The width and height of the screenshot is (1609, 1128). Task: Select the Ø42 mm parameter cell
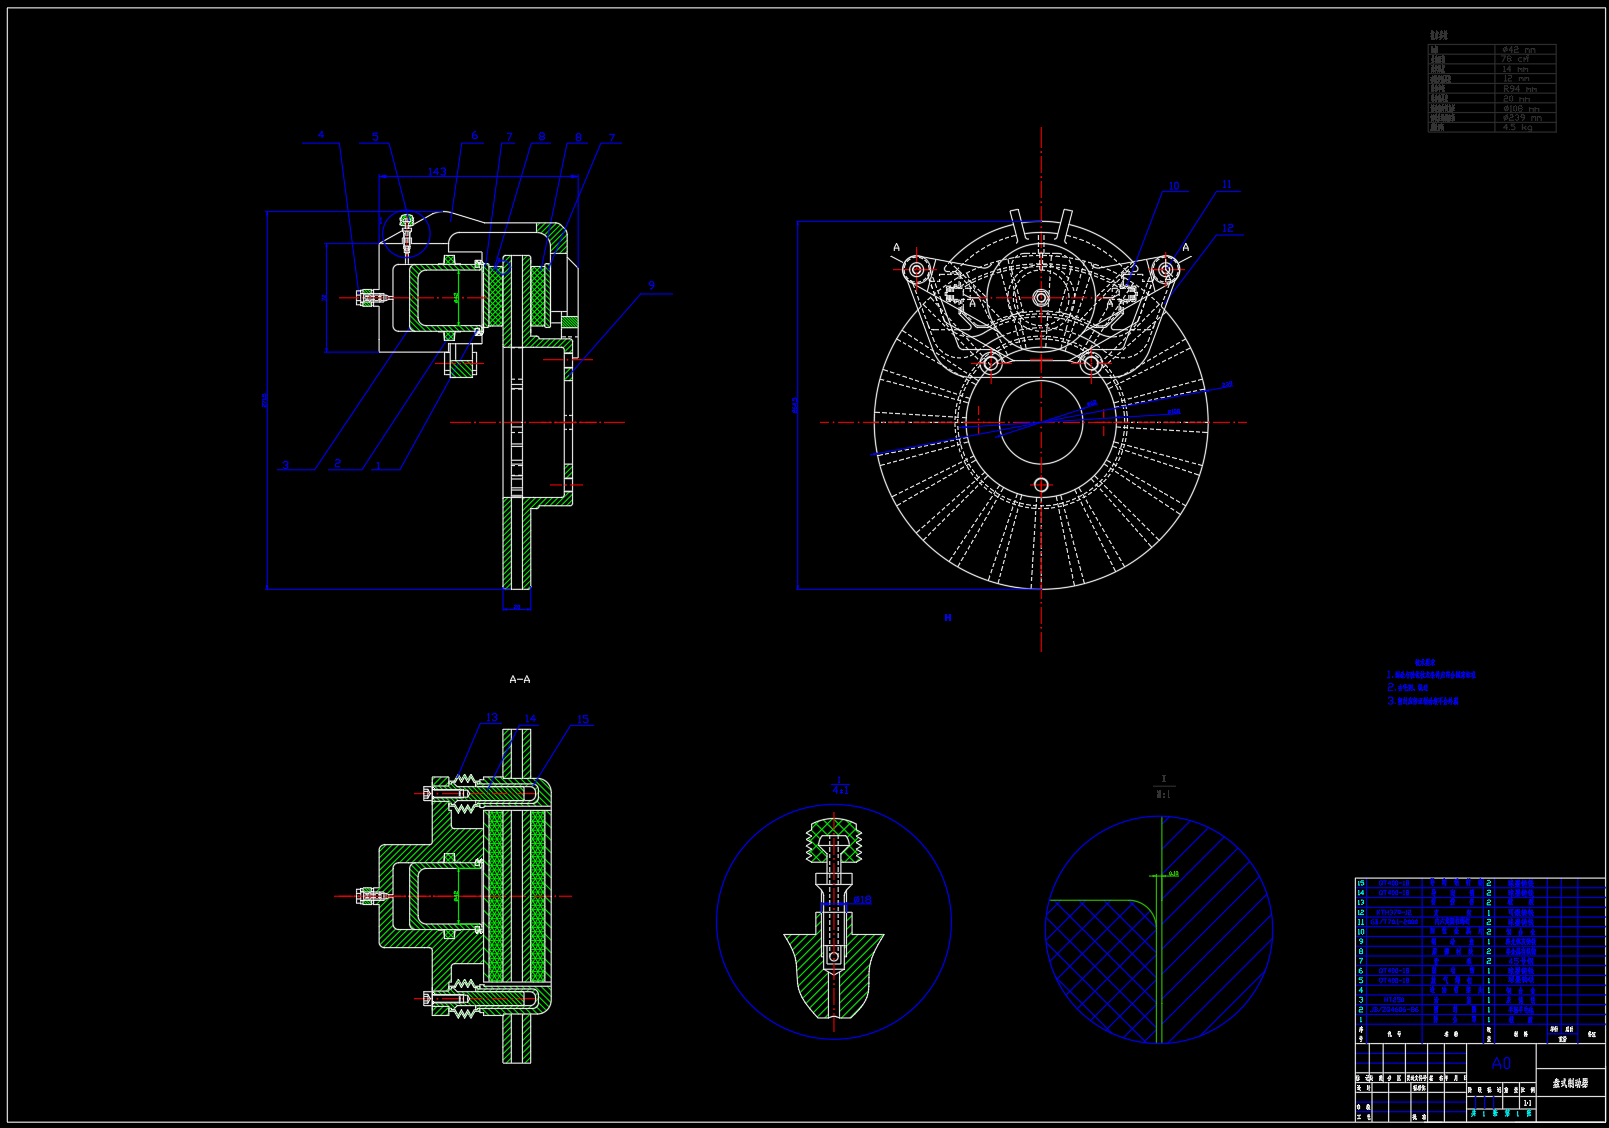(1517, 49)
